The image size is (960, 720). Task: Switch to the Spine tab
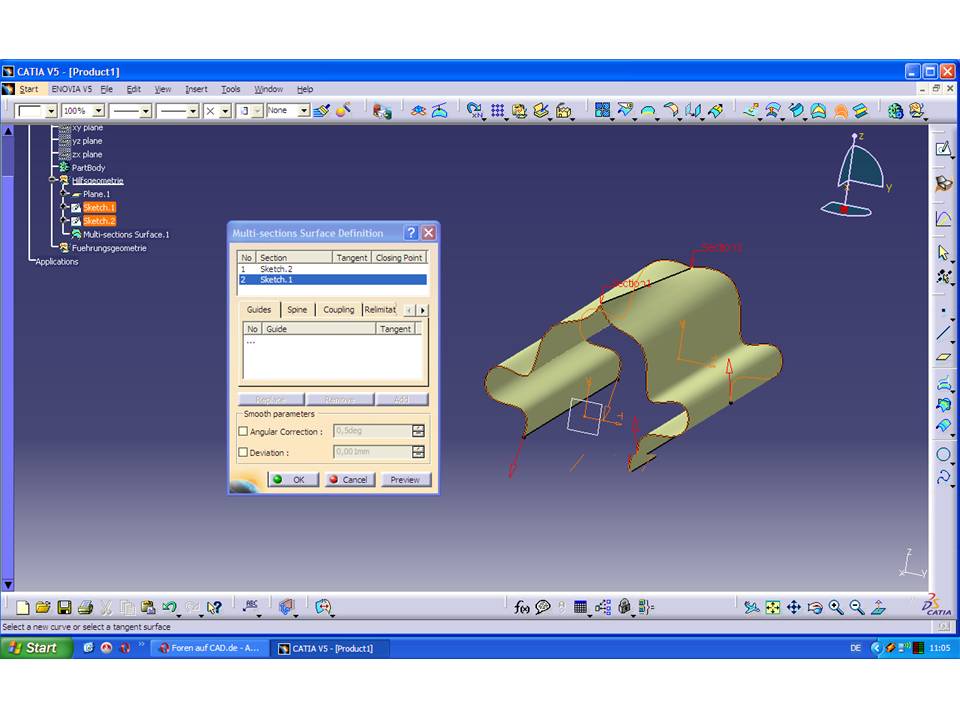(x=297, y=310)
